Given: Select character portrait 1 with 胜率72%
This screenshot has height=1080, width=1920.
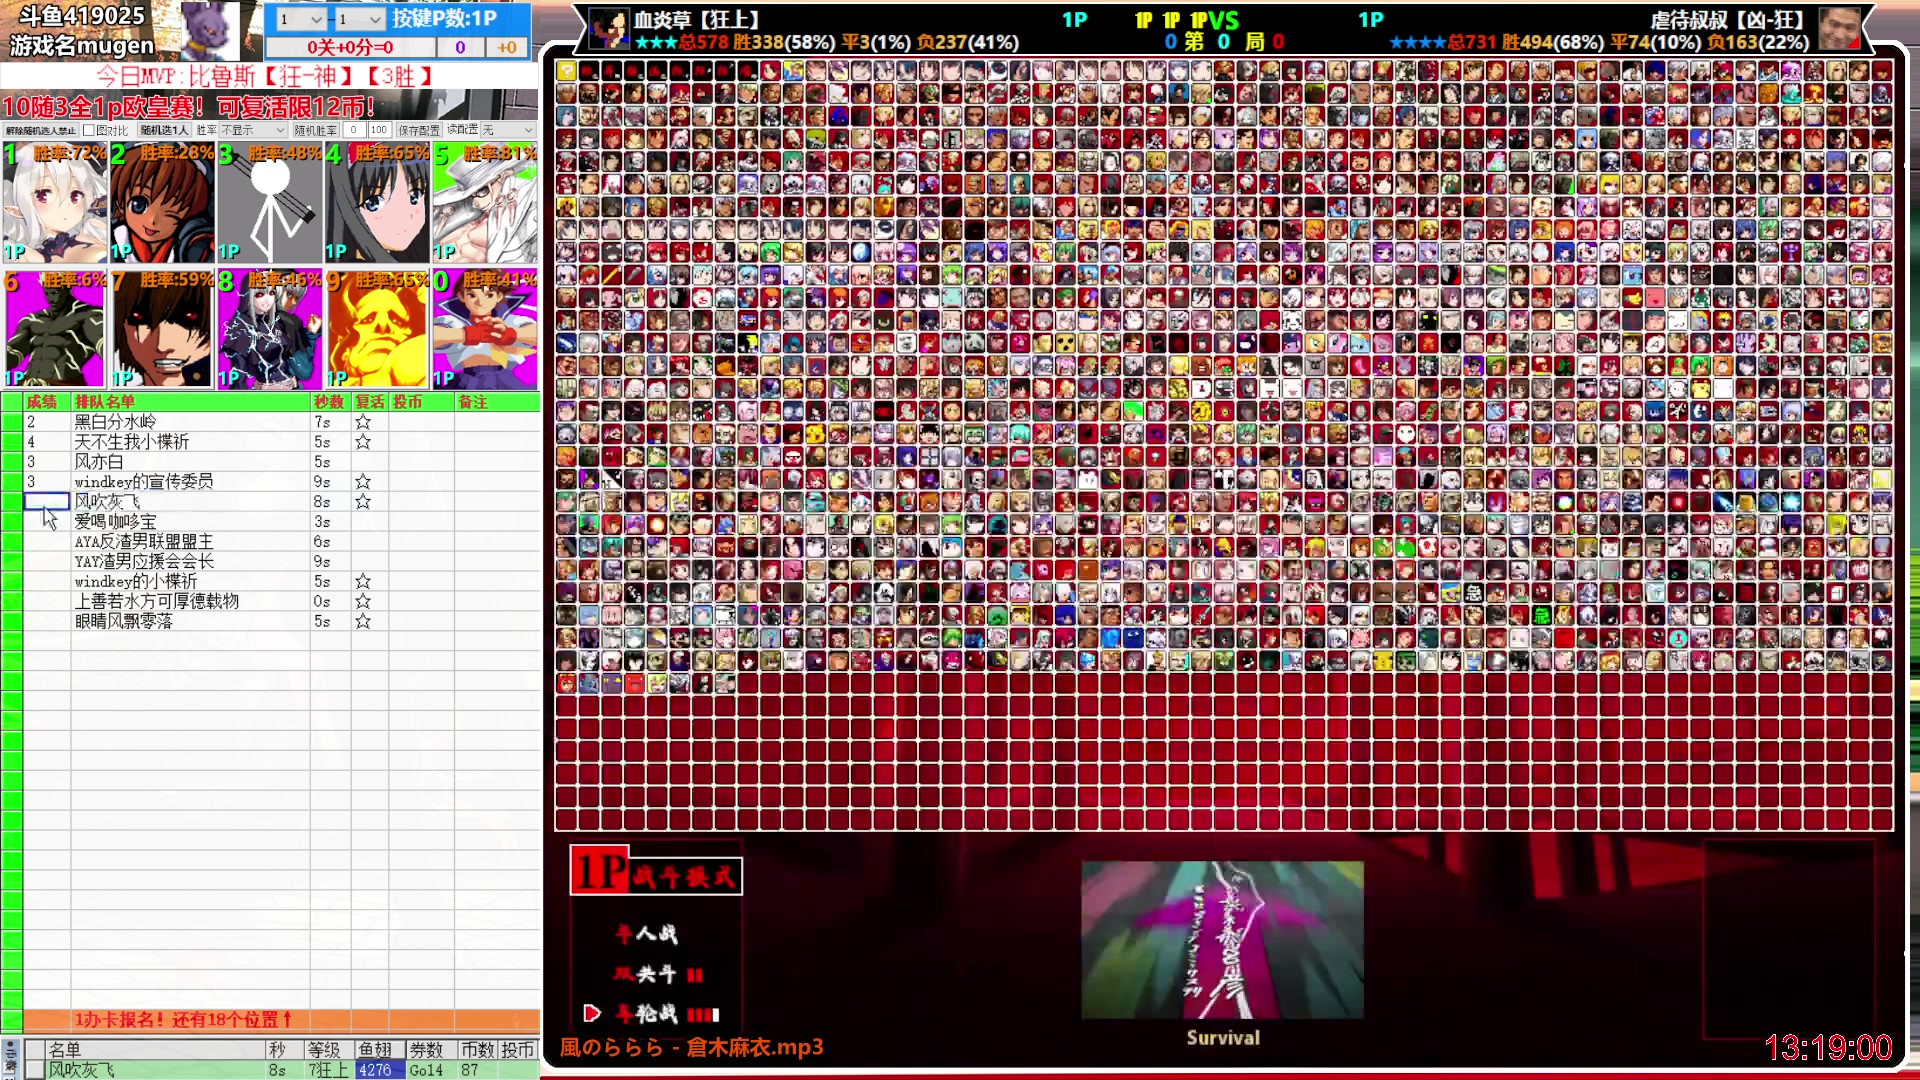Looking at the screenshot, I should point(55,202).
